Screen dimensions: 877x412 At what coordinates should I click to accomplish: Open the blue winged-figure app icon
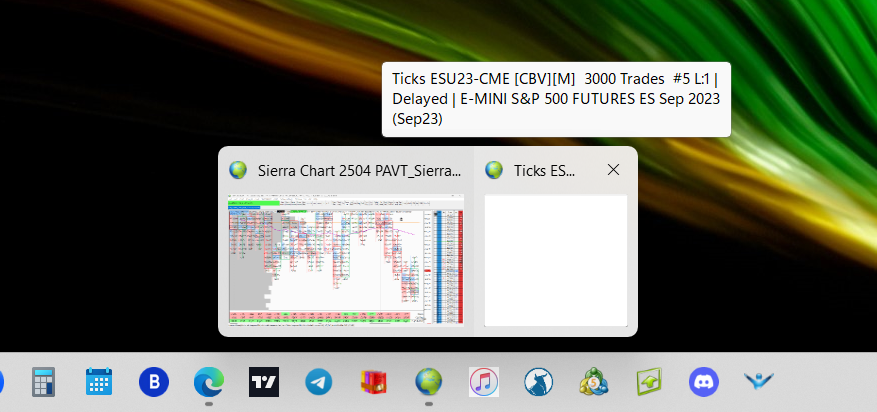(x=759, y=382)
